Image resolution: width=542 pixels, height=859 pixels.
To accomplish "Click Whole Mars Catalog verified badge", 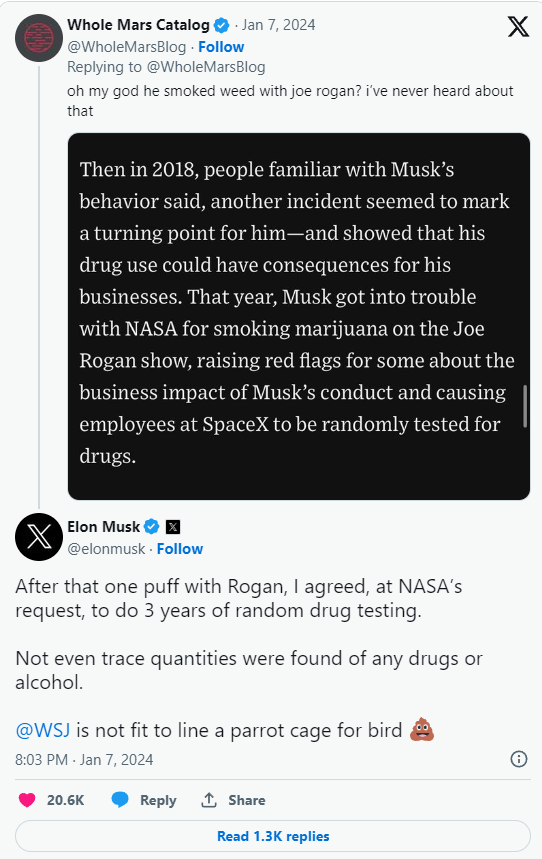I will (221, 25).
